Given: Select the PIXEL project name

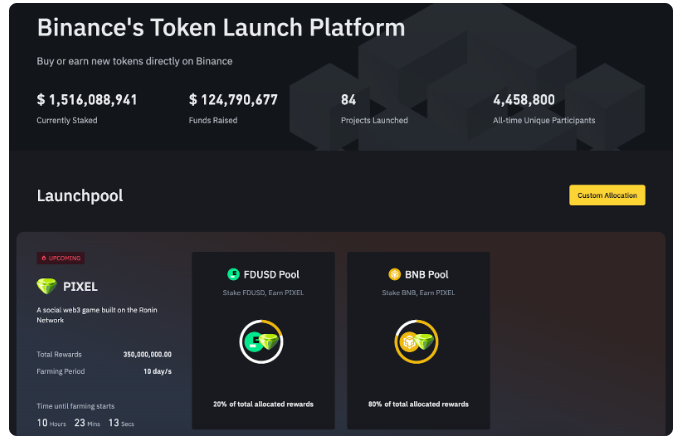Looking at the screenshot, I should point(80,287).
